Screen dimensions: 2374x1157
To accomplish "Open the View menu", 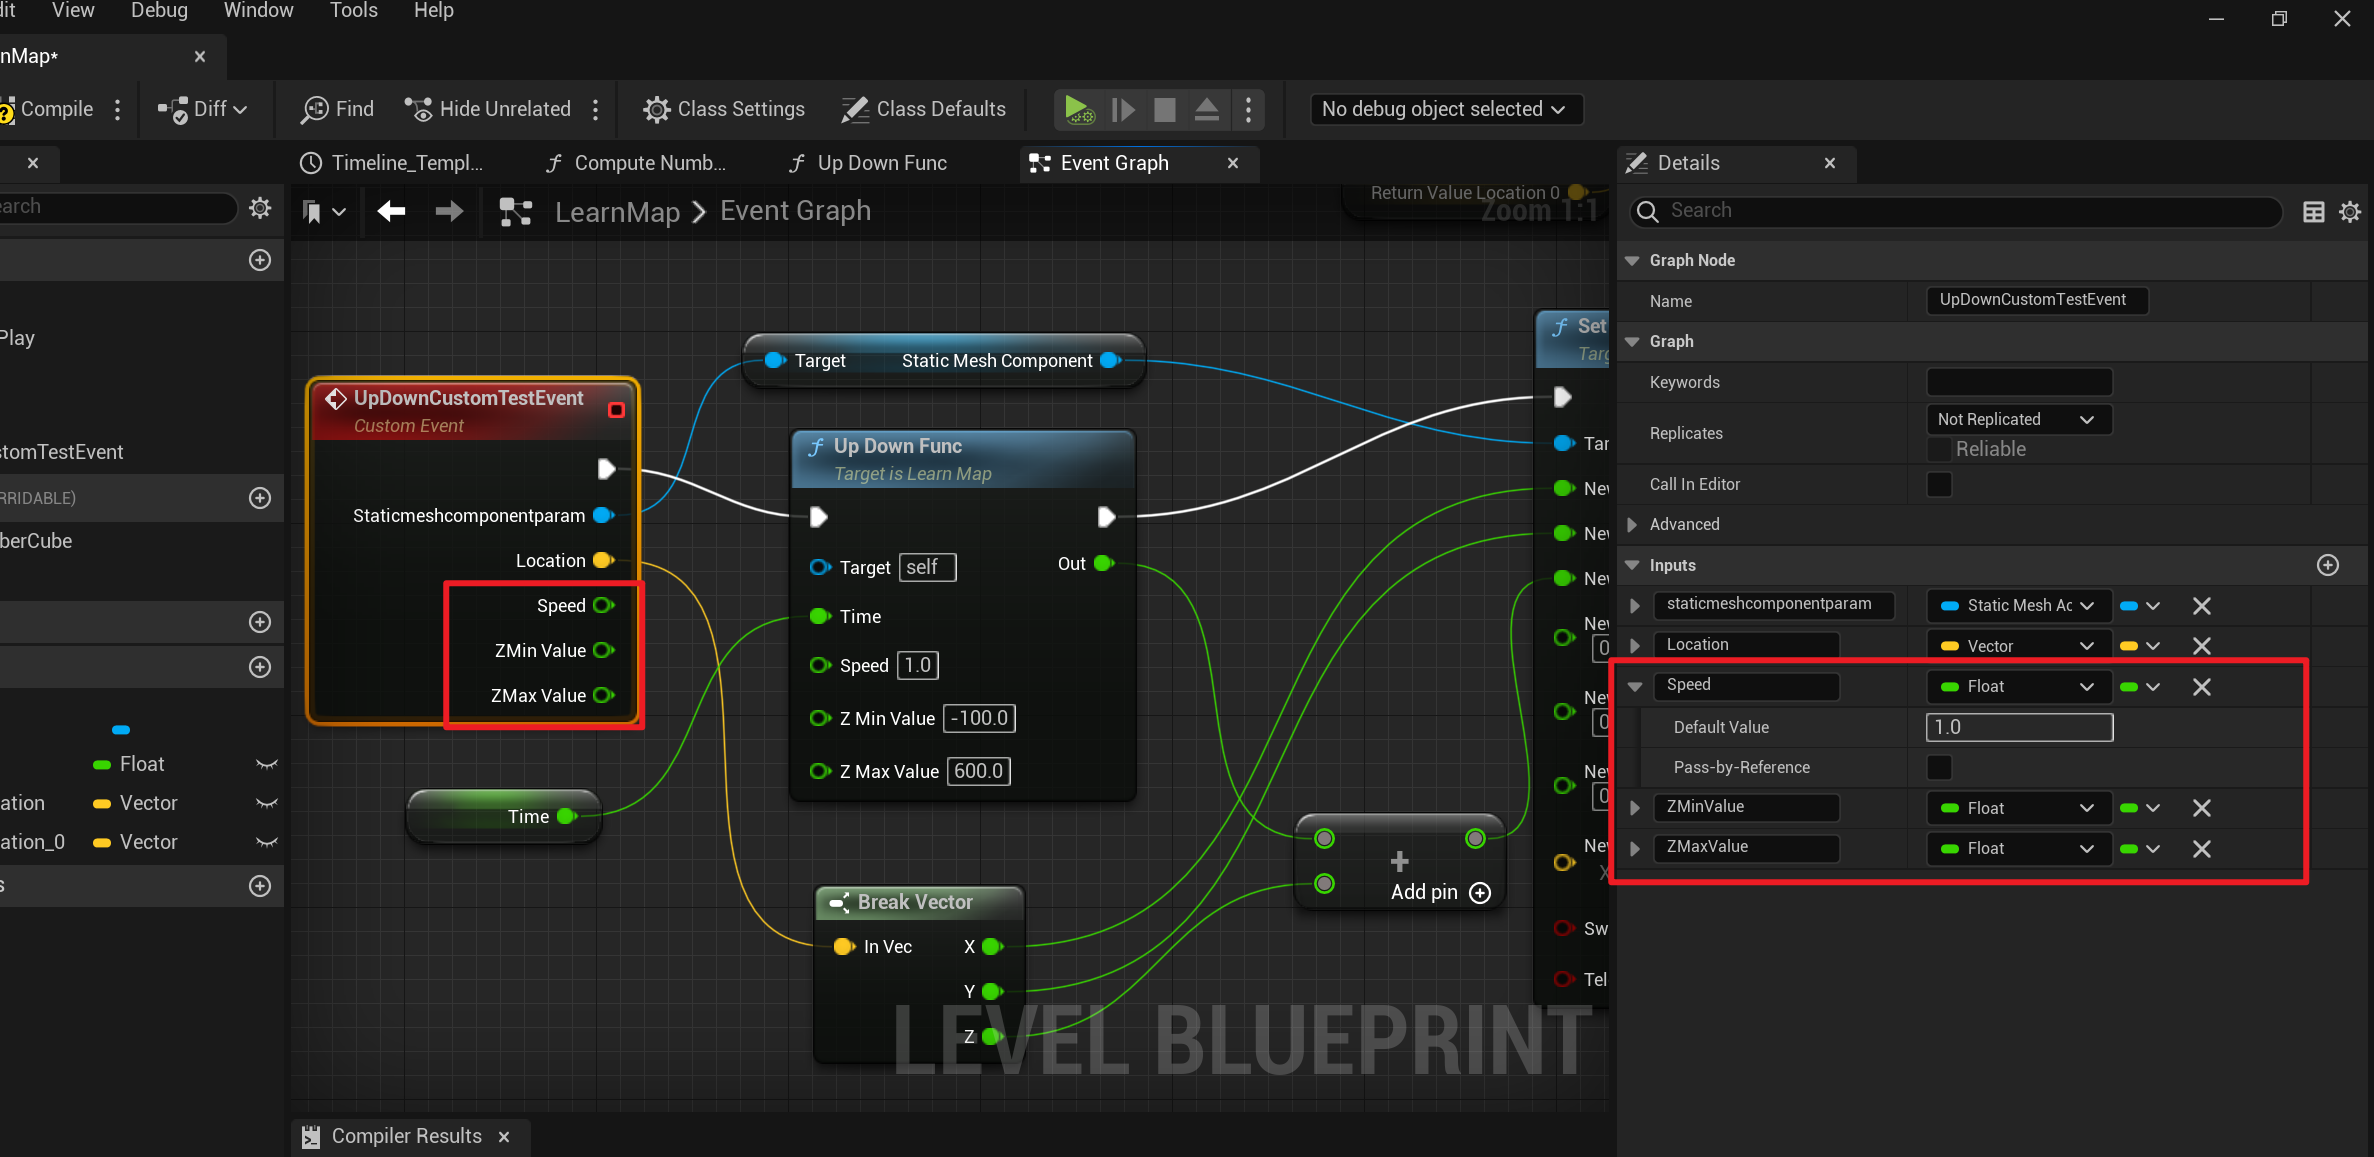I will click(73, 11).
